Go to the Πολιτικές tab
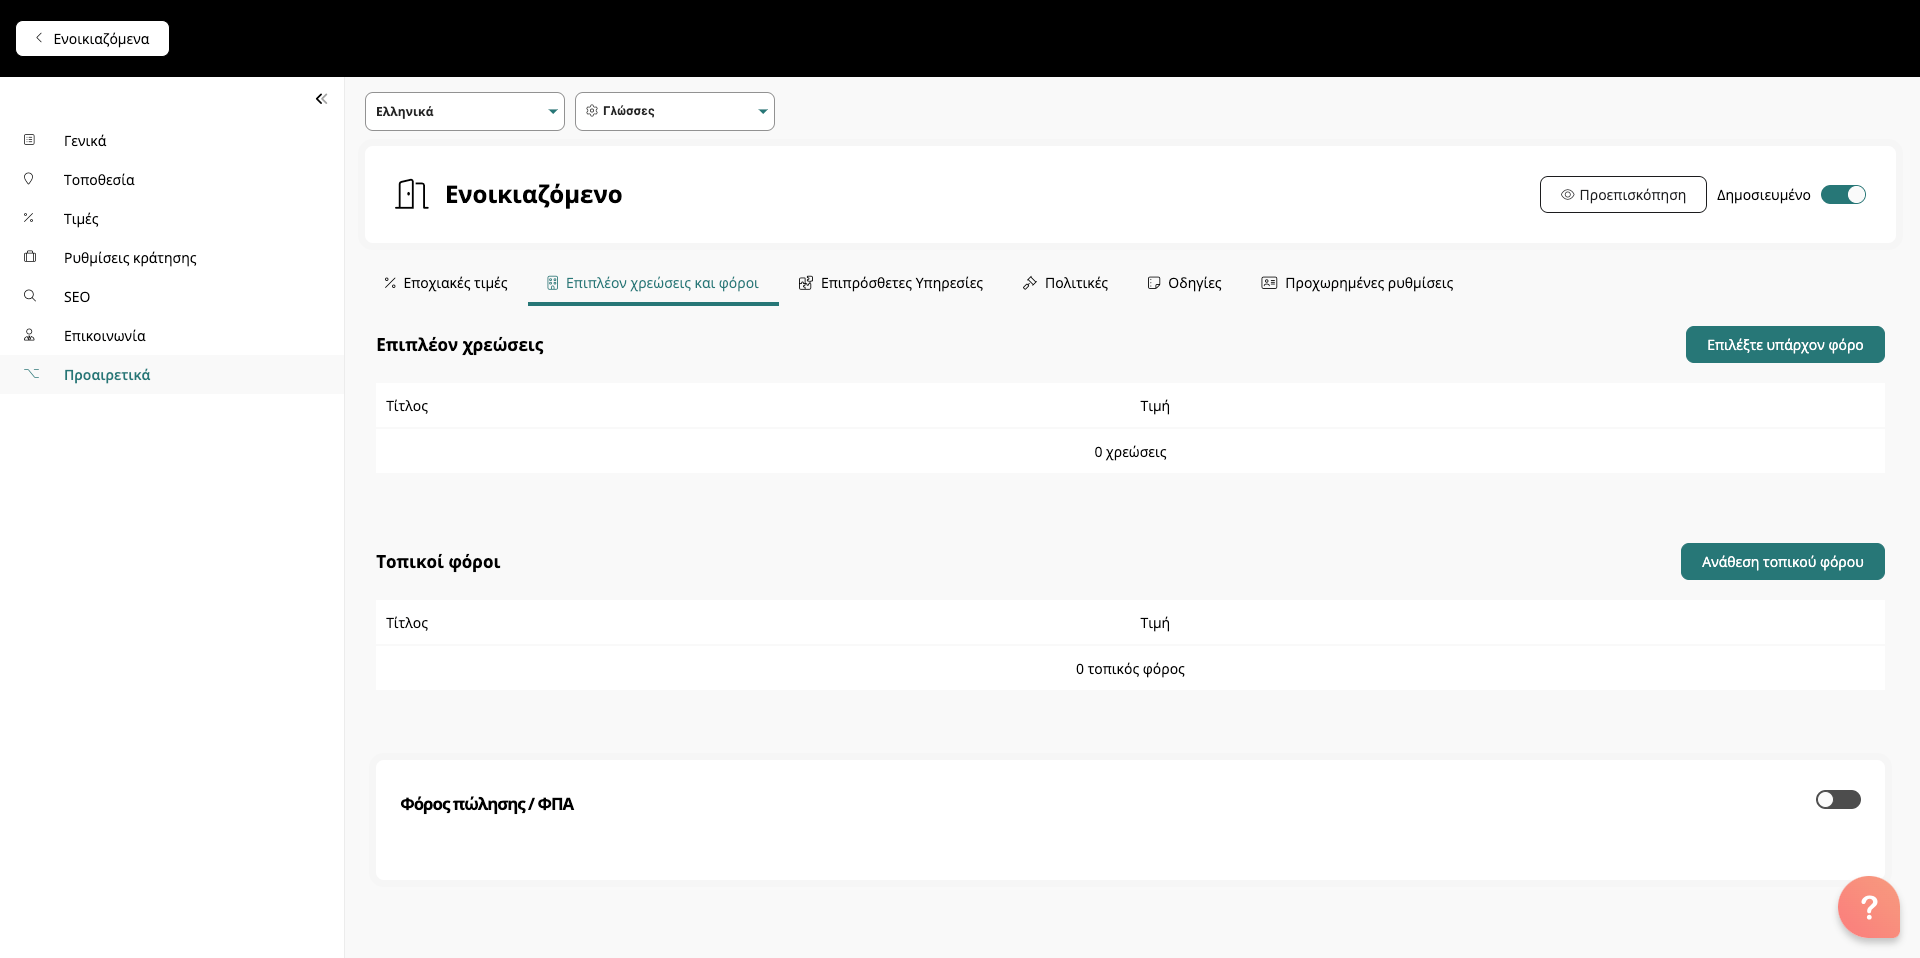The image size is (1920, 958). [1065, 283]
